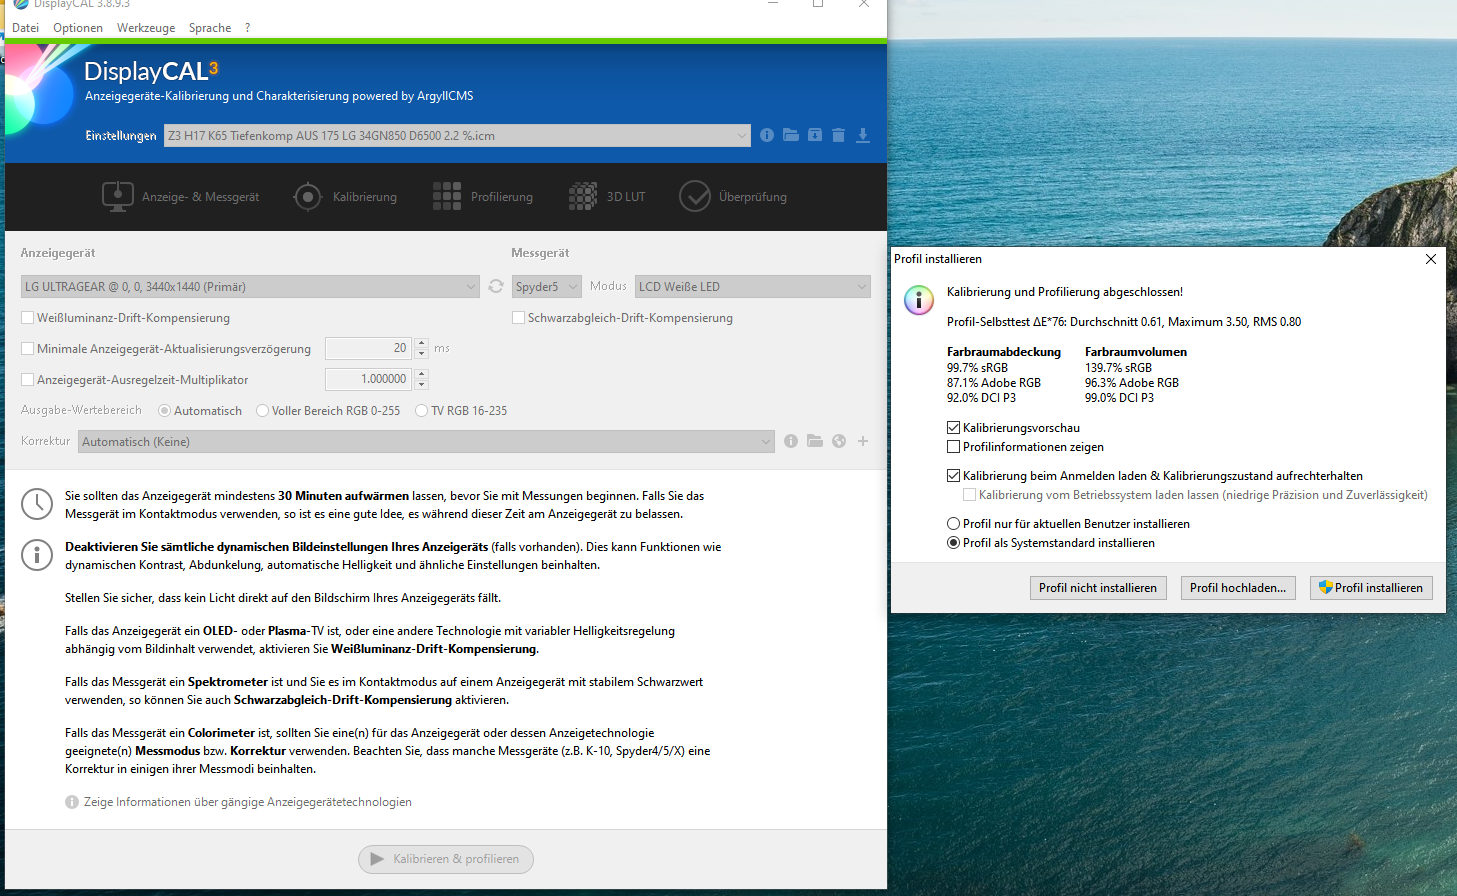Select Automatisch output range option
This screenshot has width=1457, height=896.
tap(165, 411)
